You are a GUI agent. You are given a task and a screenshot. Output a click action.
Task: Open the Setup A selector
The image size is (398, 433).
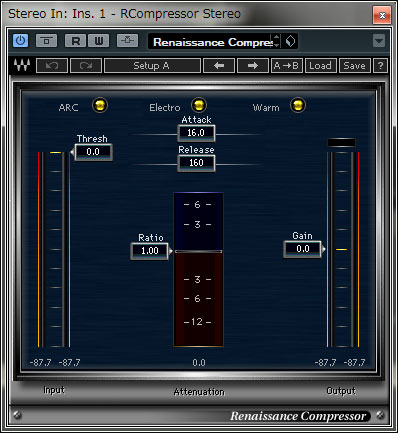[x=152, y=66]
